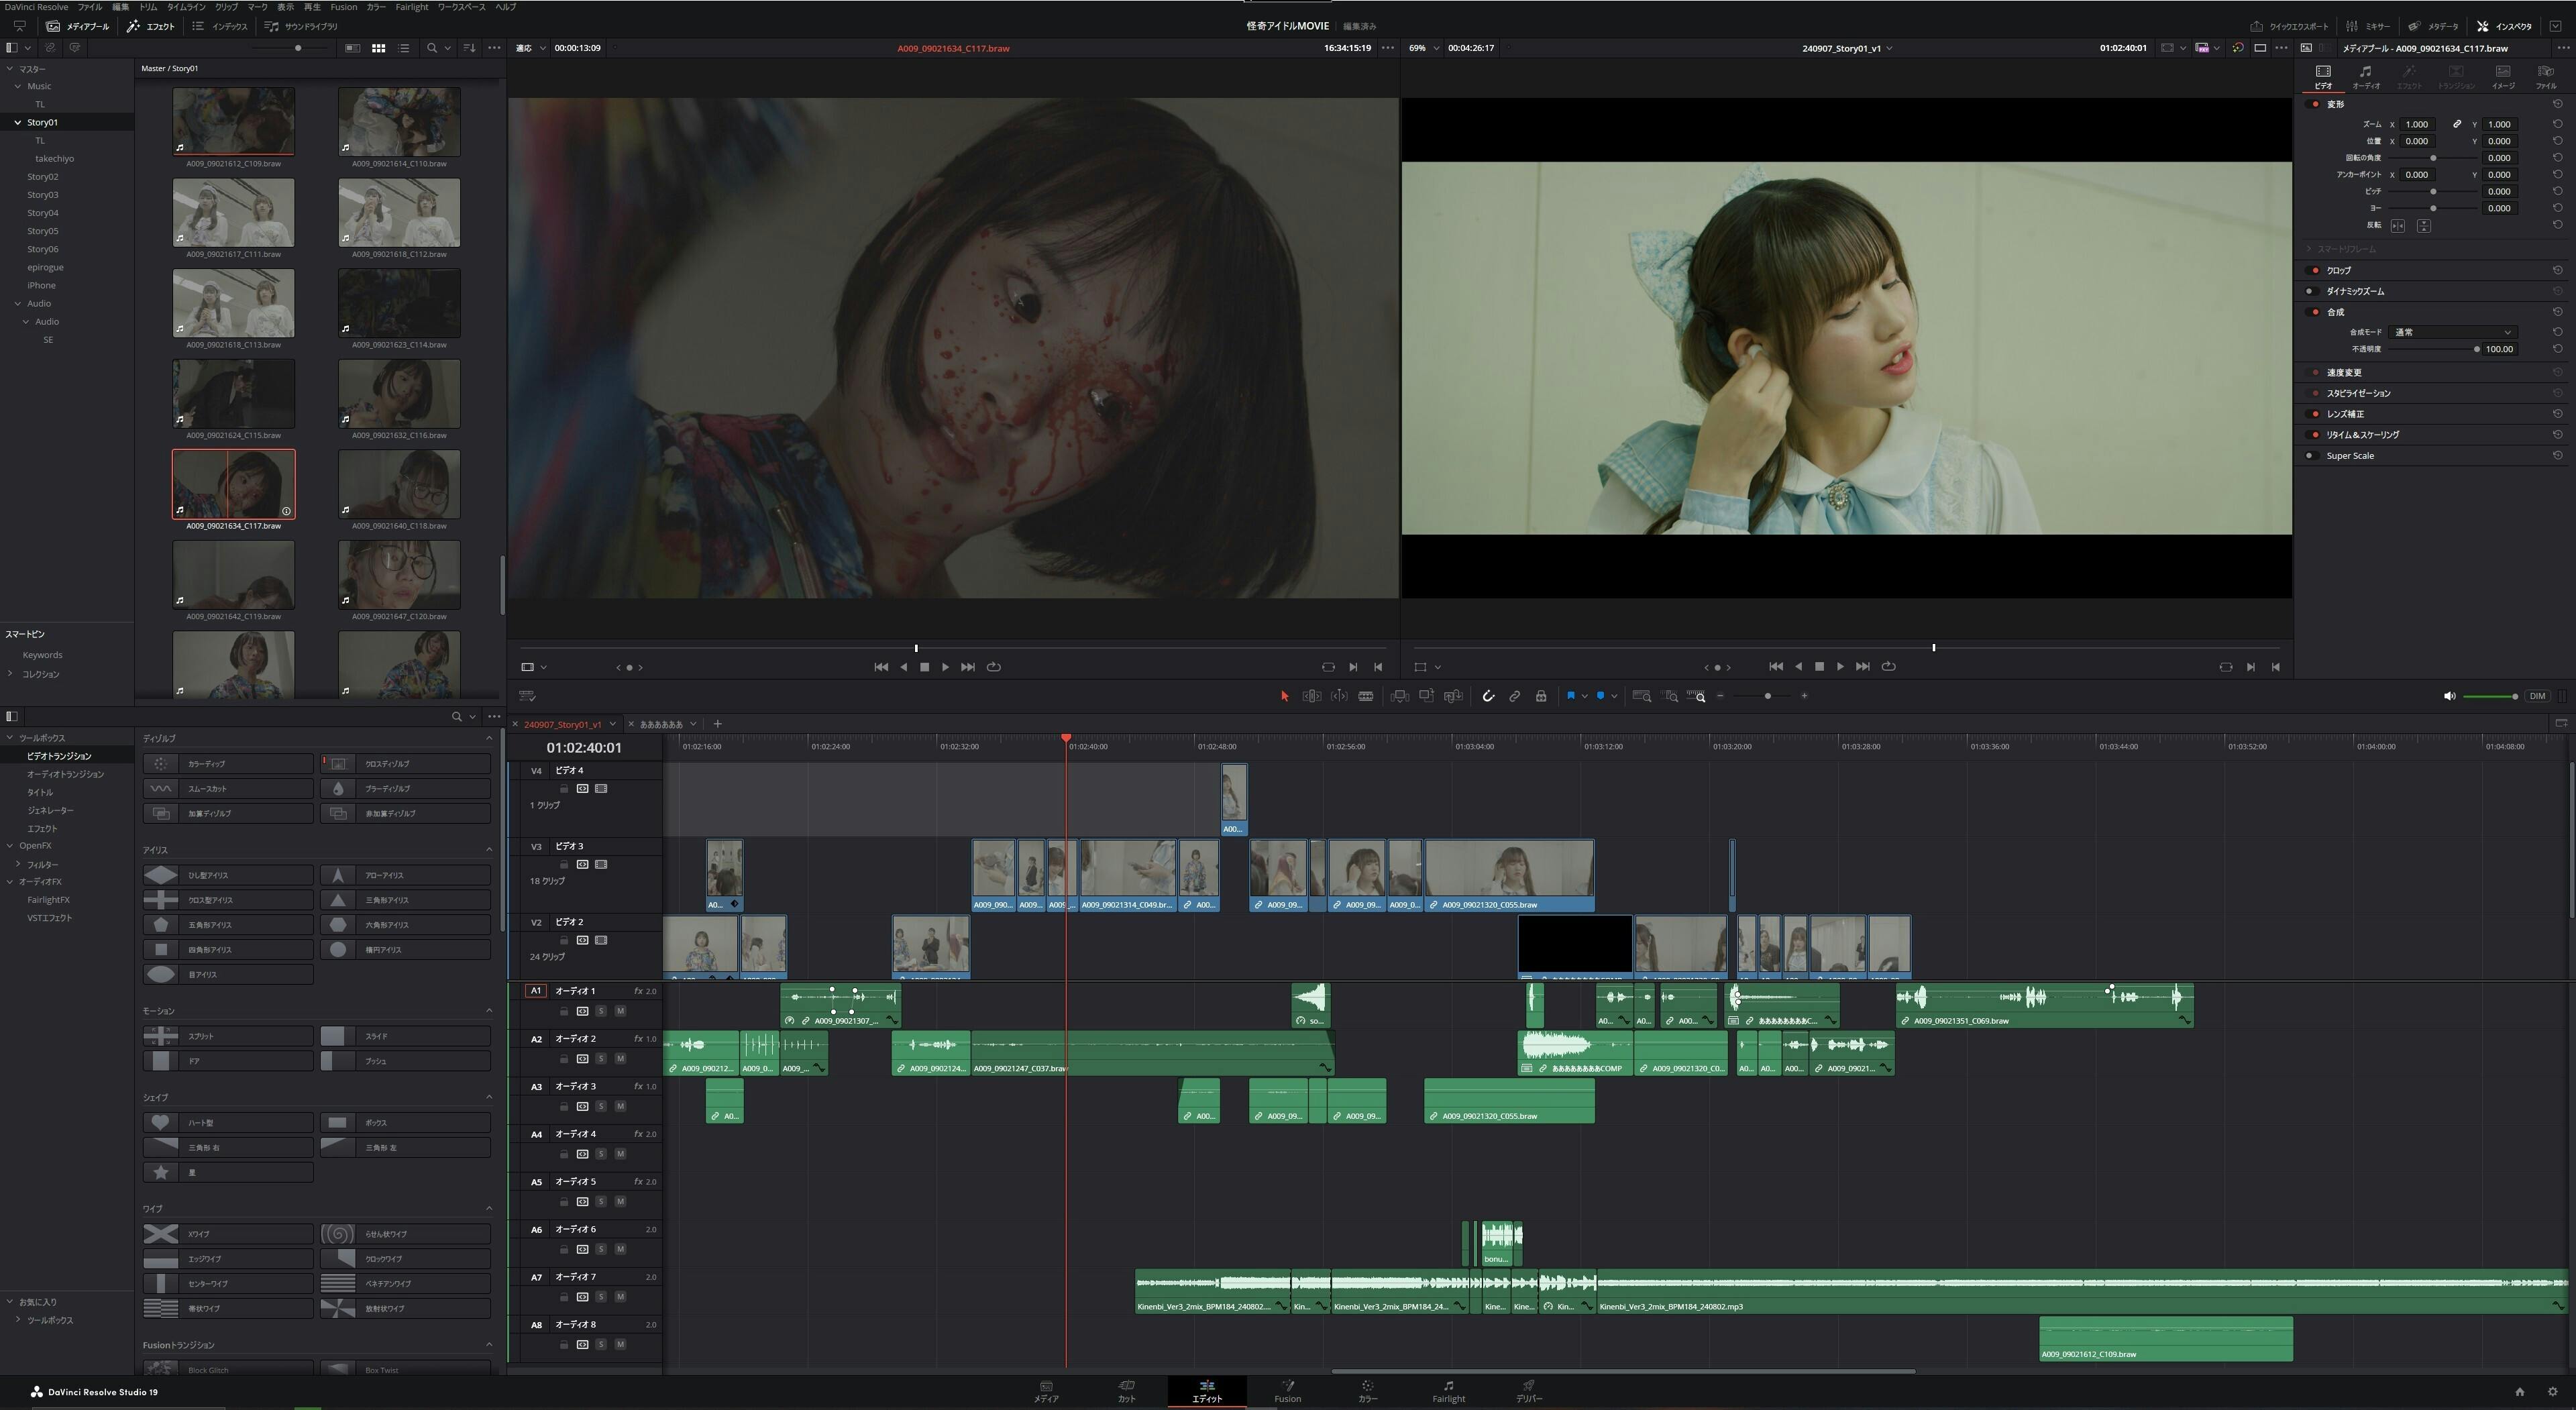Solo audio track A2
The width and height of the screenshot is (2576, 1410).
601,1059
